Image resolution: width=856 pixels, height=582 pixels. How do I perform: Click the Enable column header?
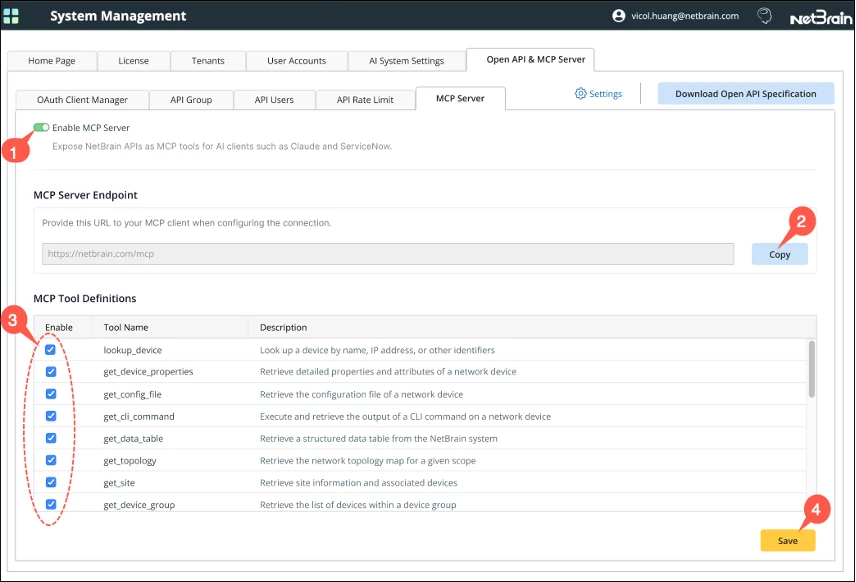pos(59,327)
